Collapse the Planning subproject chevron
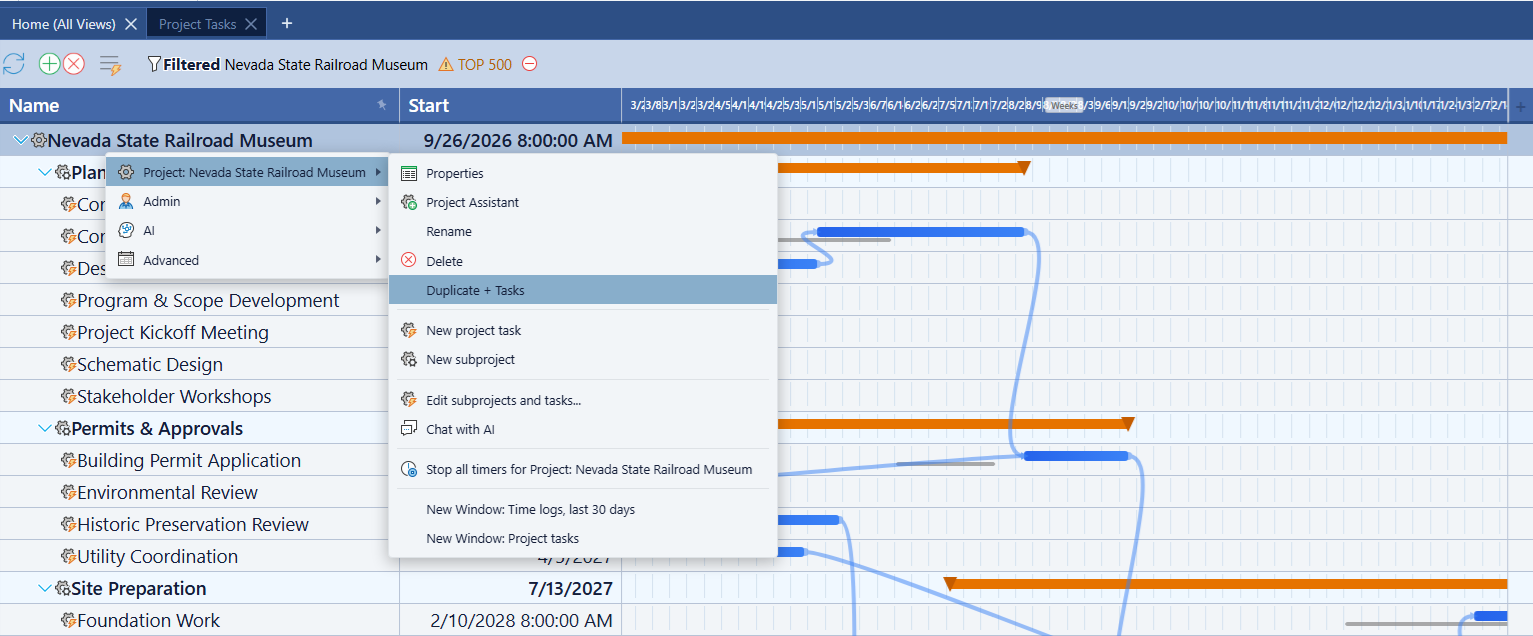1533x636 pixels. (x=44, y=173)
